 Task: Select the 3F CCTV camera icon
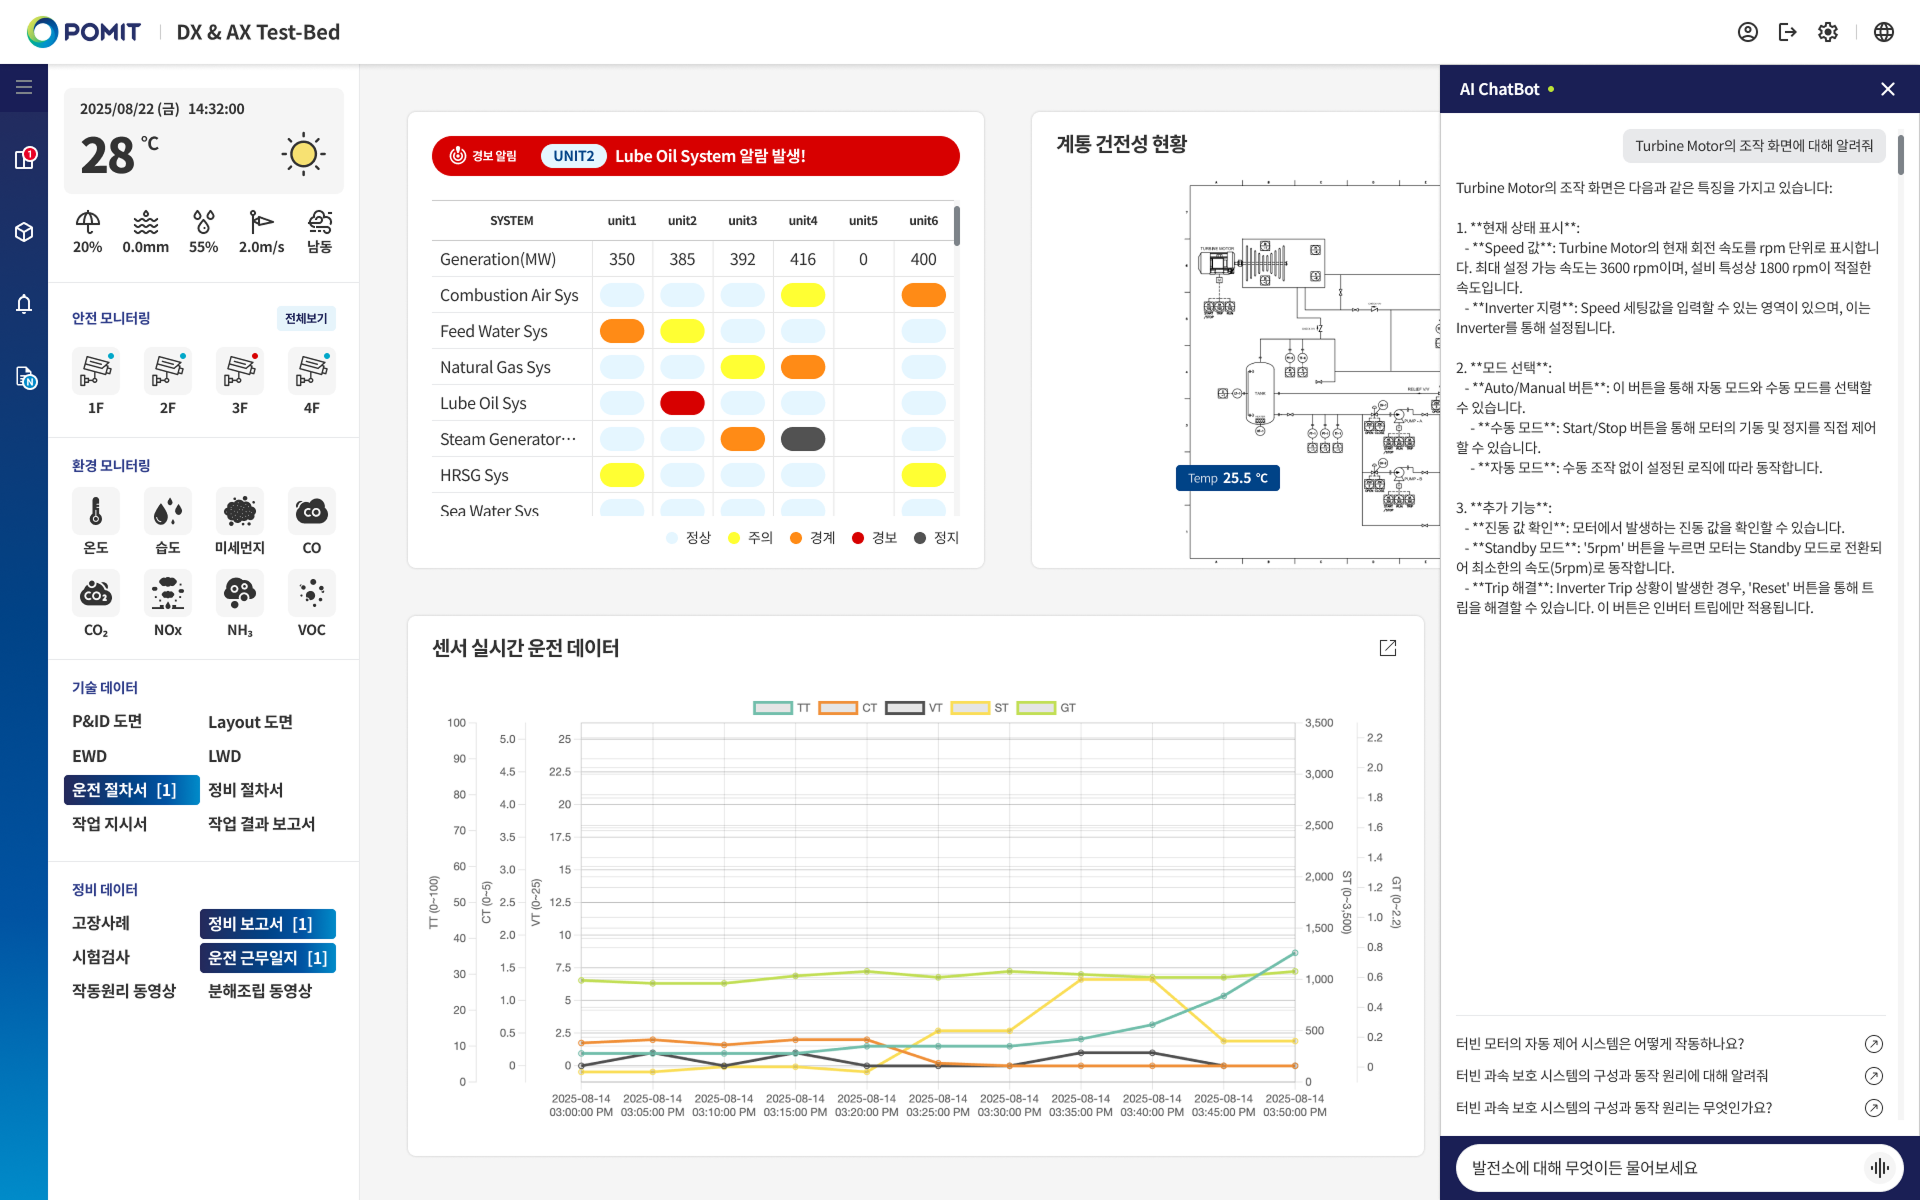pyautogui.click(x=240, y=371)
